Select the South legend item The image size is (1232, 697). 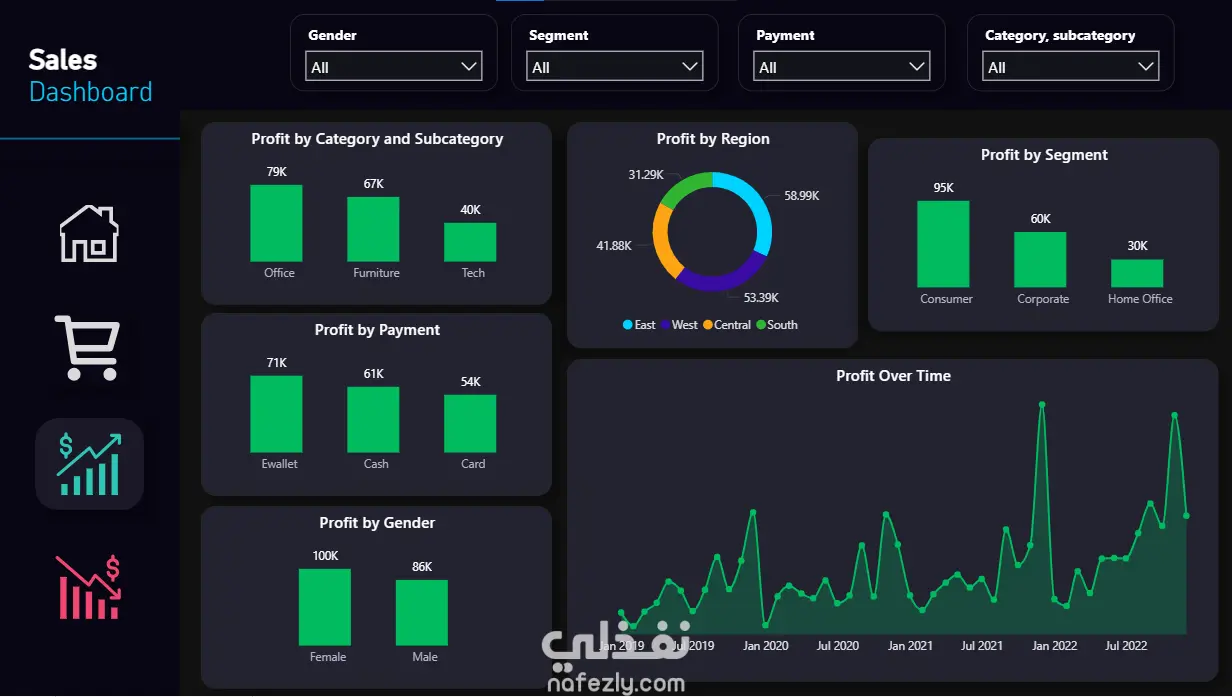pos(777,325)
